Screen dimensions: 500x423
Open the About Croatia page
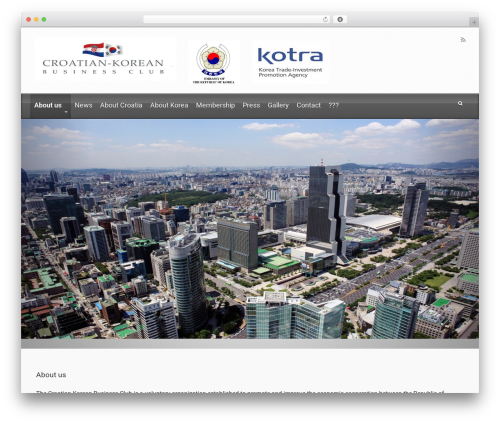point(121,105)
